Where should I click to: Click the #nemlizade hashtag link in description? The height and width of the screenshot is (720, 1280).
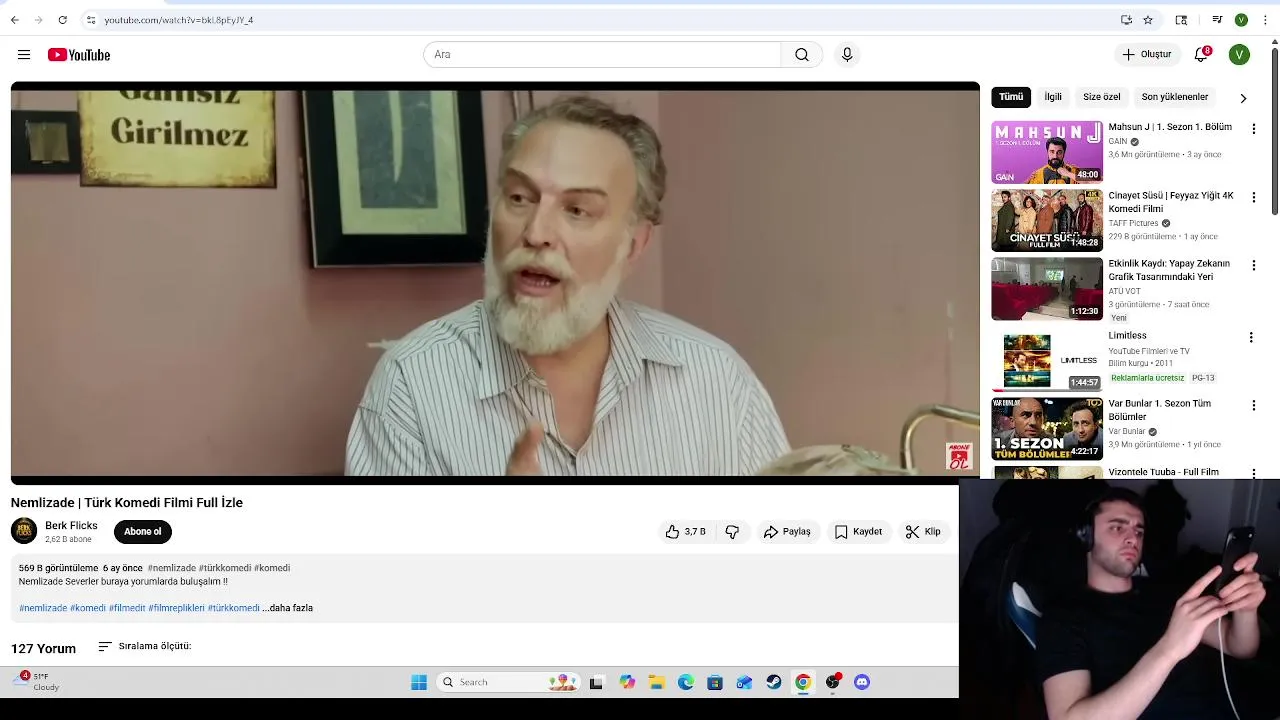pos(43,608)
